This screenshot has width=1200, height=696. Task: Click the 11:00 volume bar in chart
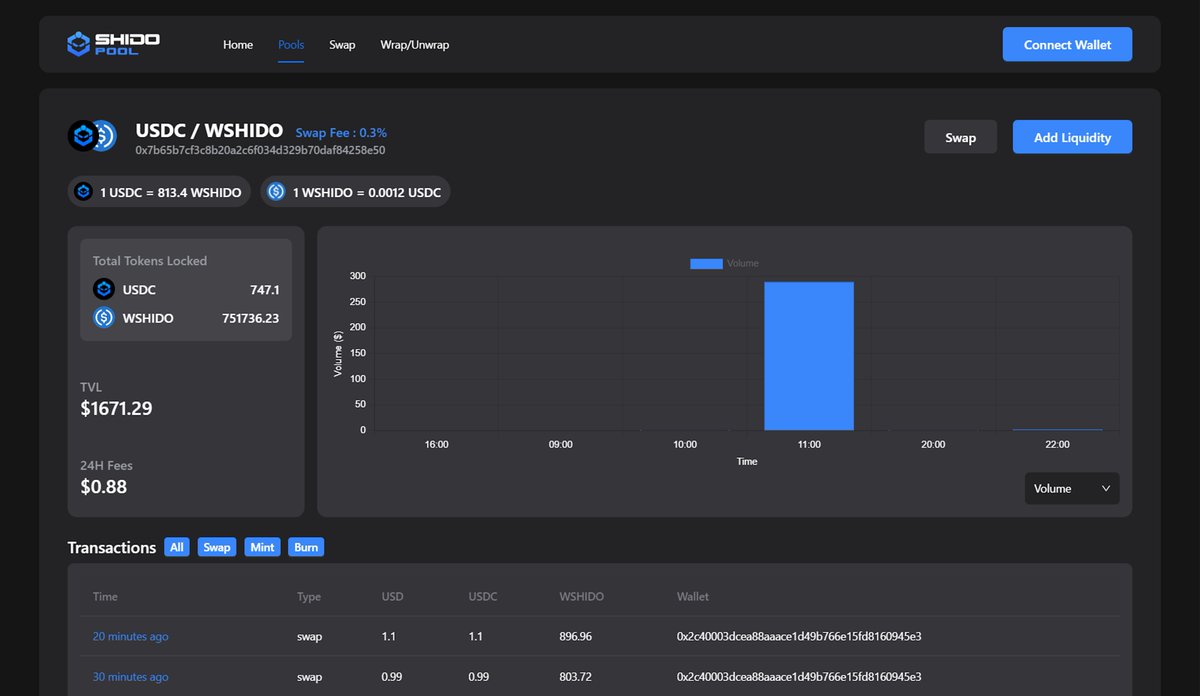click(809, 356)
